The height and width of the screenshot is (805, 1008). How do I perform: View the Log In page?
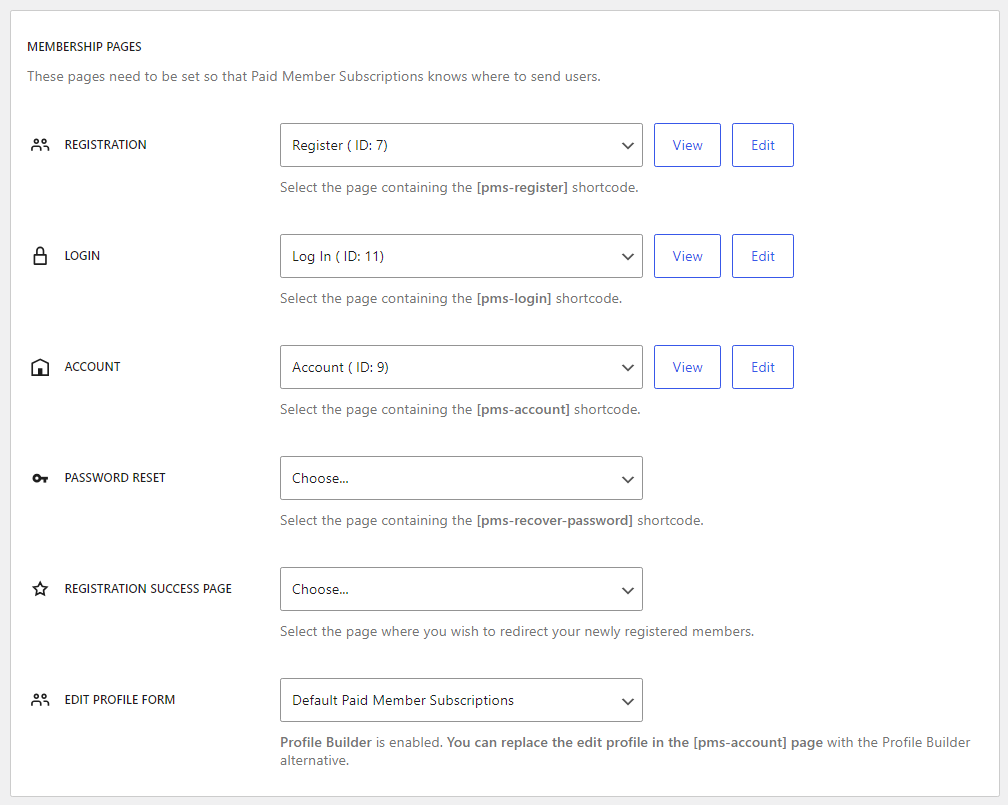tap(687, 256)
